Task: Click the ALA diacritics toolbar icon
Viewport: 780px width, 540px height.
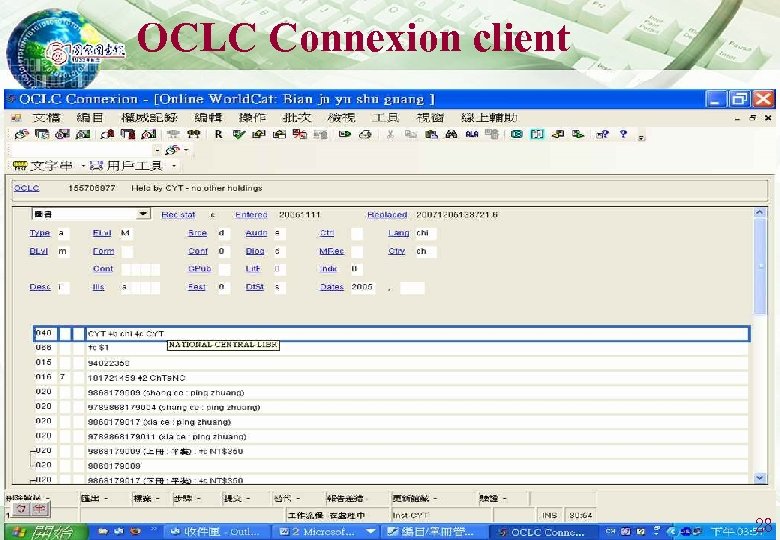Action: [x=472, y=134]
